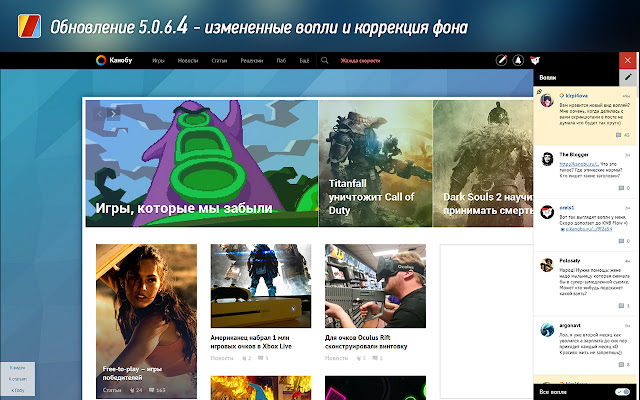This screenshot has height=400, width=640.
Task: Open comments icon on Polosaty's post
Action: tap(621, 306)
